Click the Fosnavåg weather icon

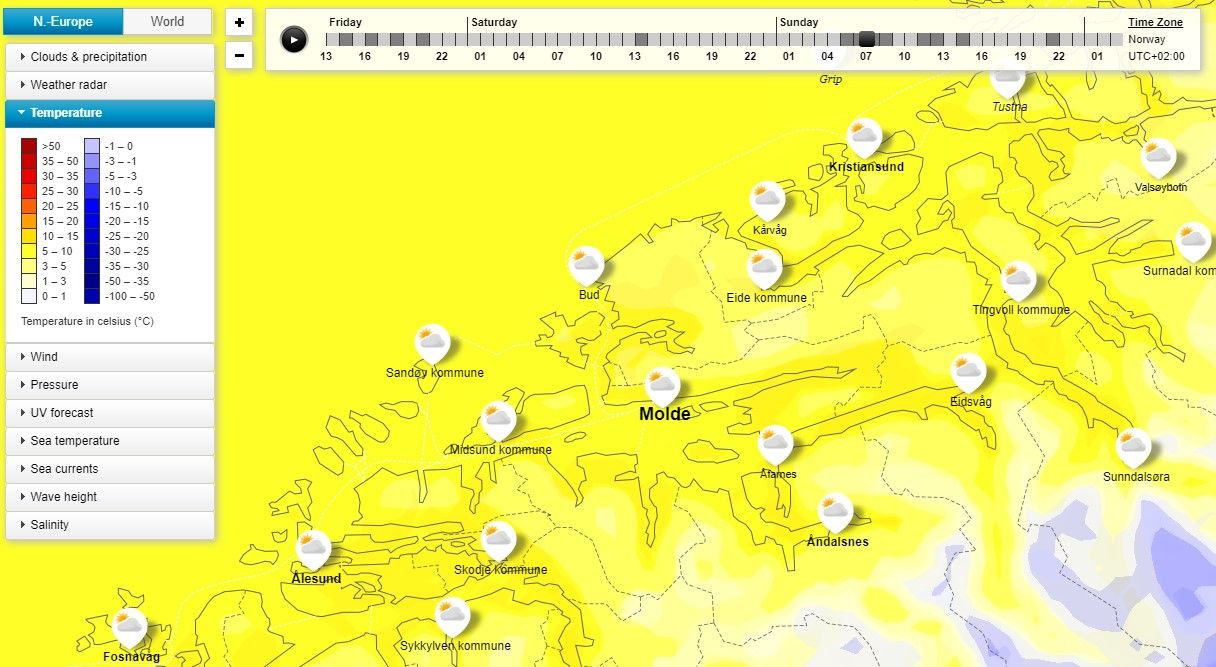point(129,627)
